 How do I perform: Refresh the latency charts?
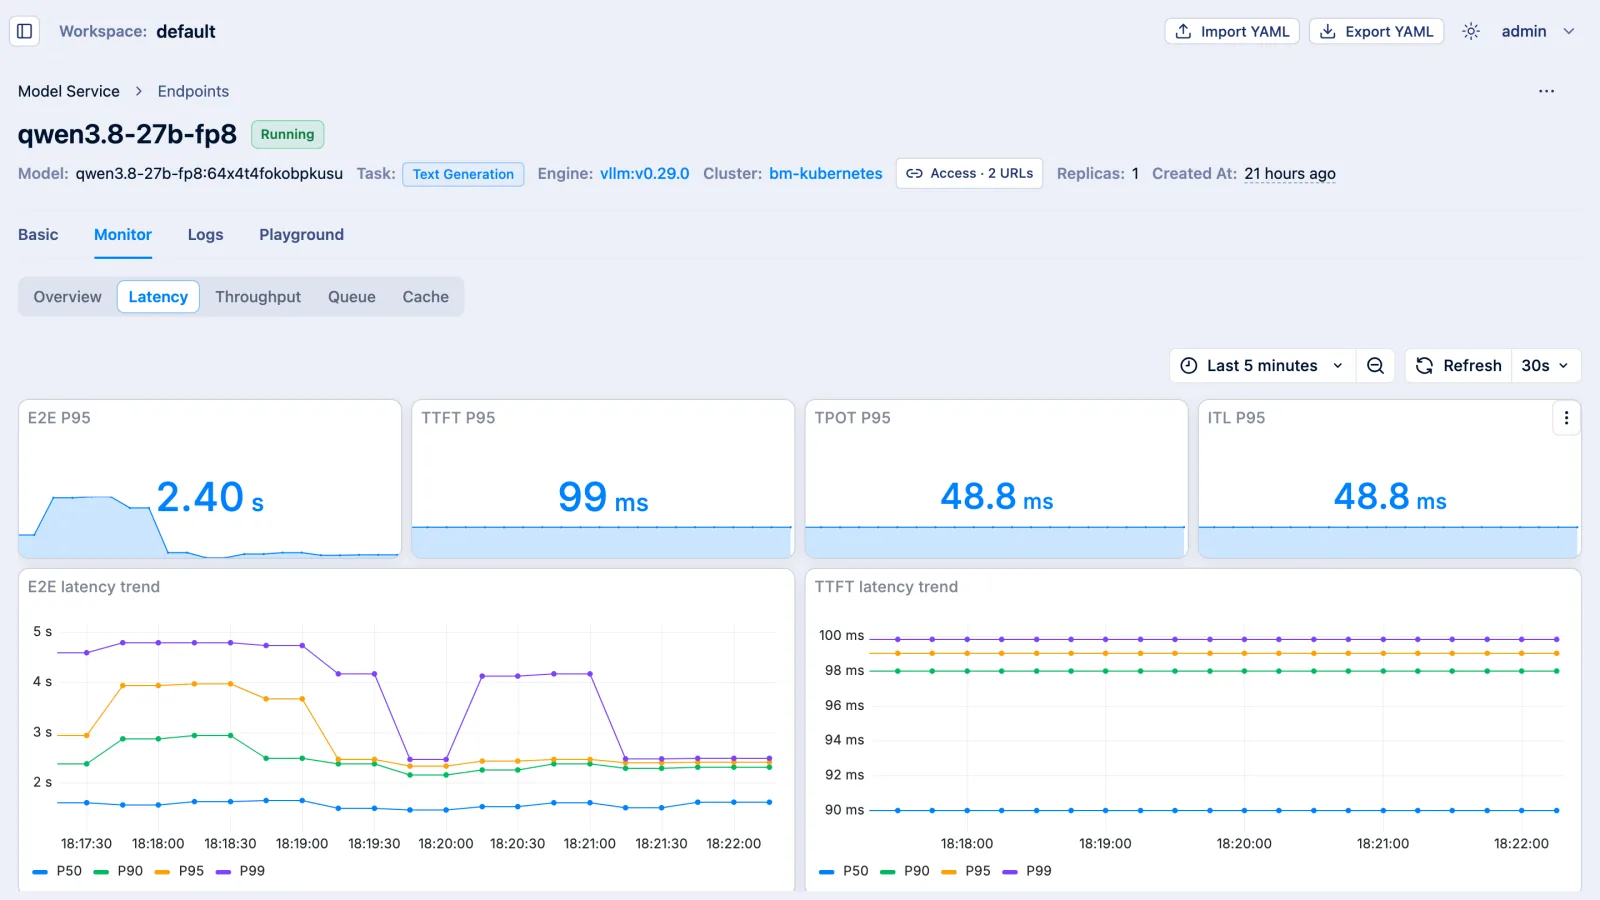(1459, 366)
